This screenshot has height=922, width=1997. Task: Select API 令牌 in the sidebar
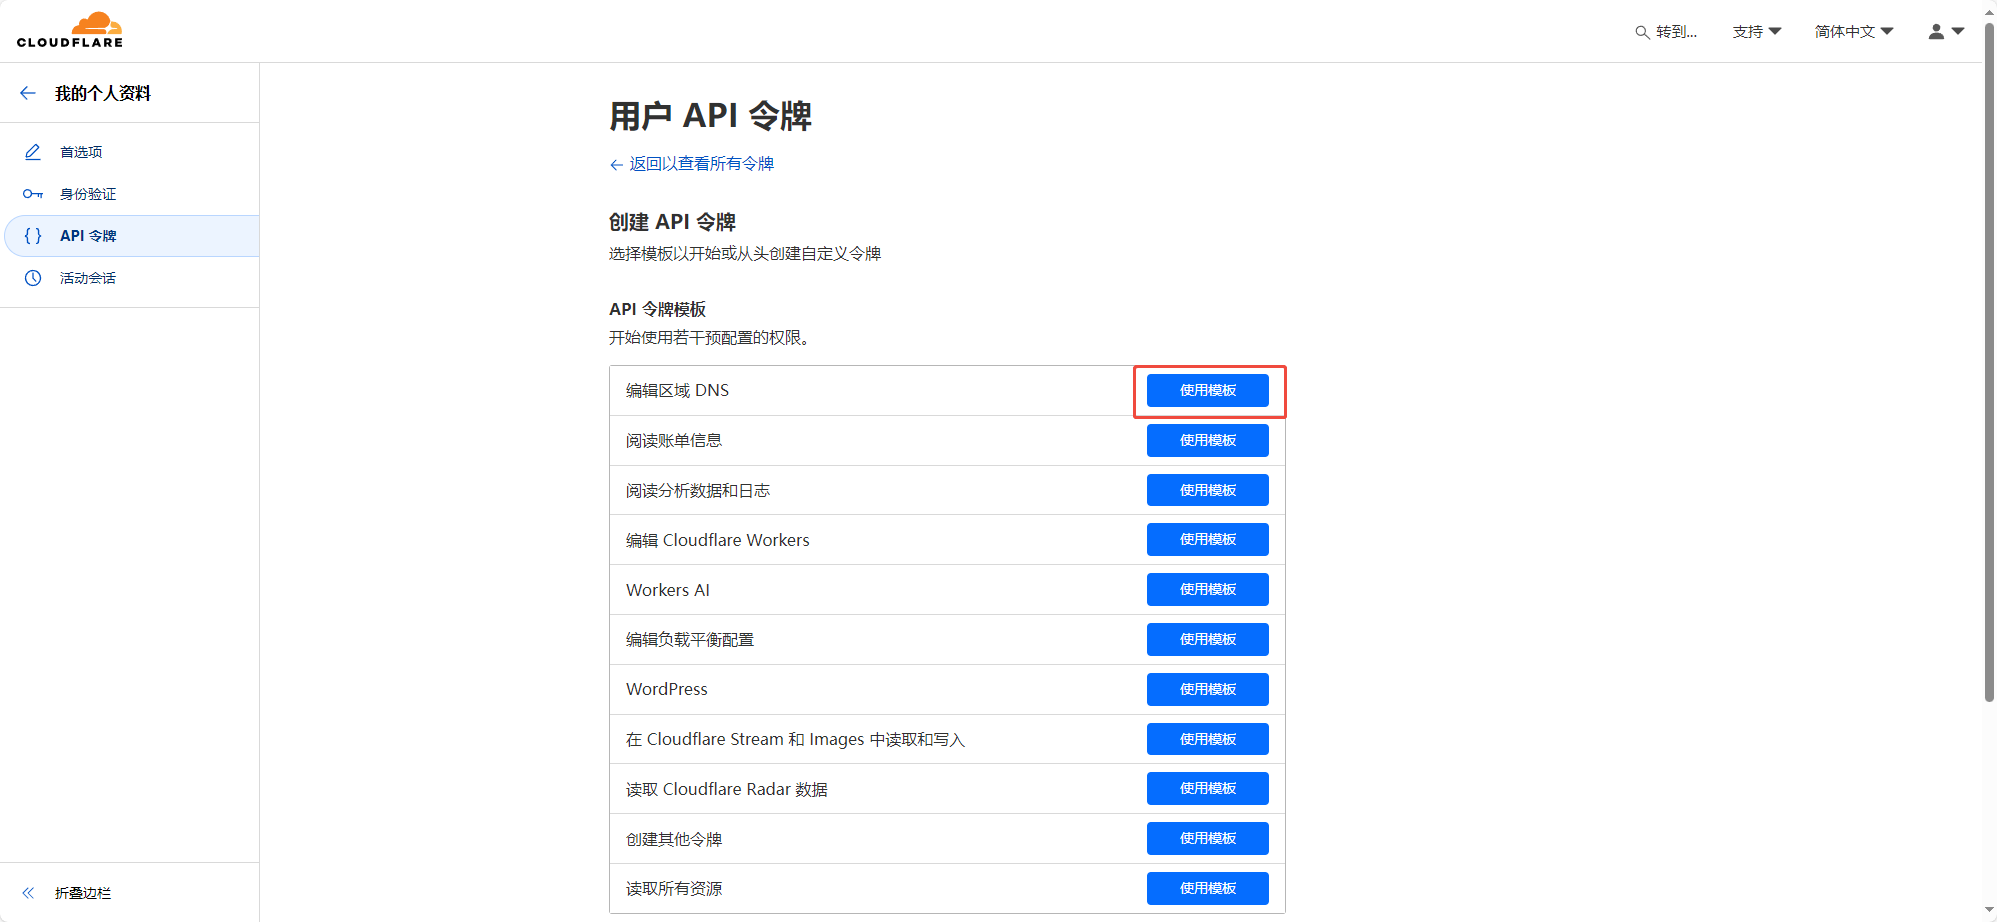[130, 236]
